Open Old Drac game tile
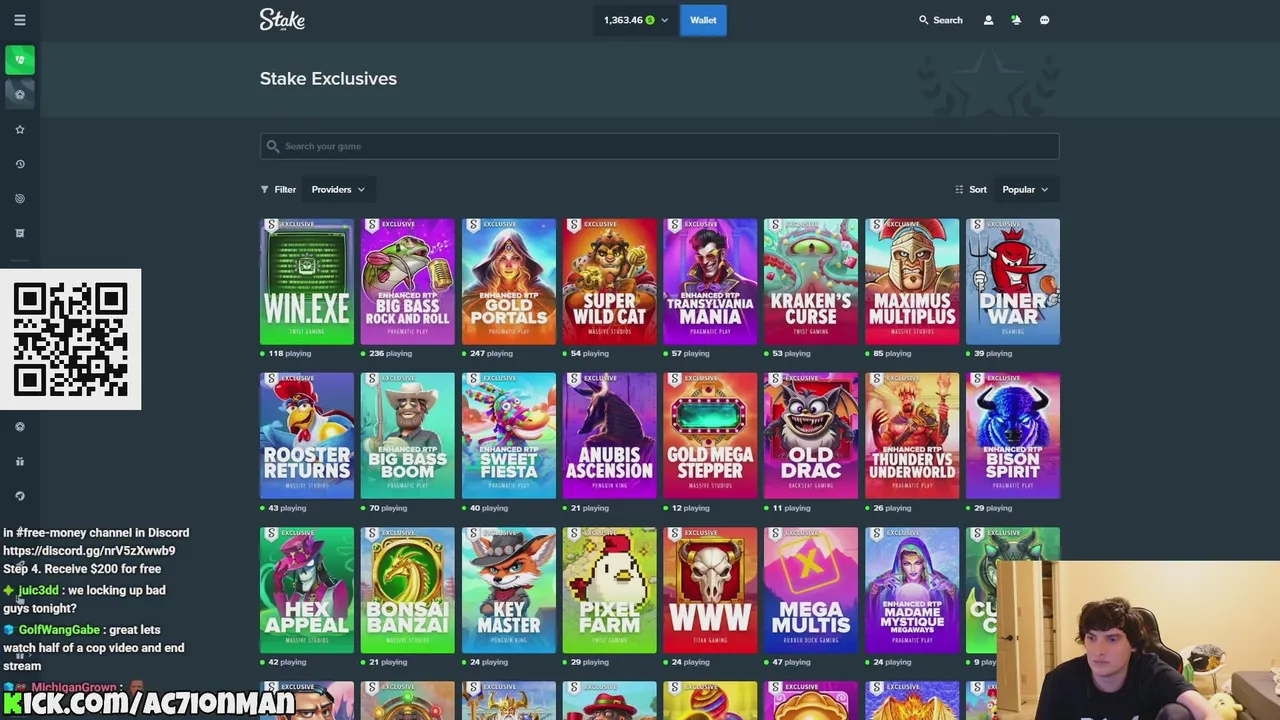The image size is (1280, 720). tap(811, 436)
